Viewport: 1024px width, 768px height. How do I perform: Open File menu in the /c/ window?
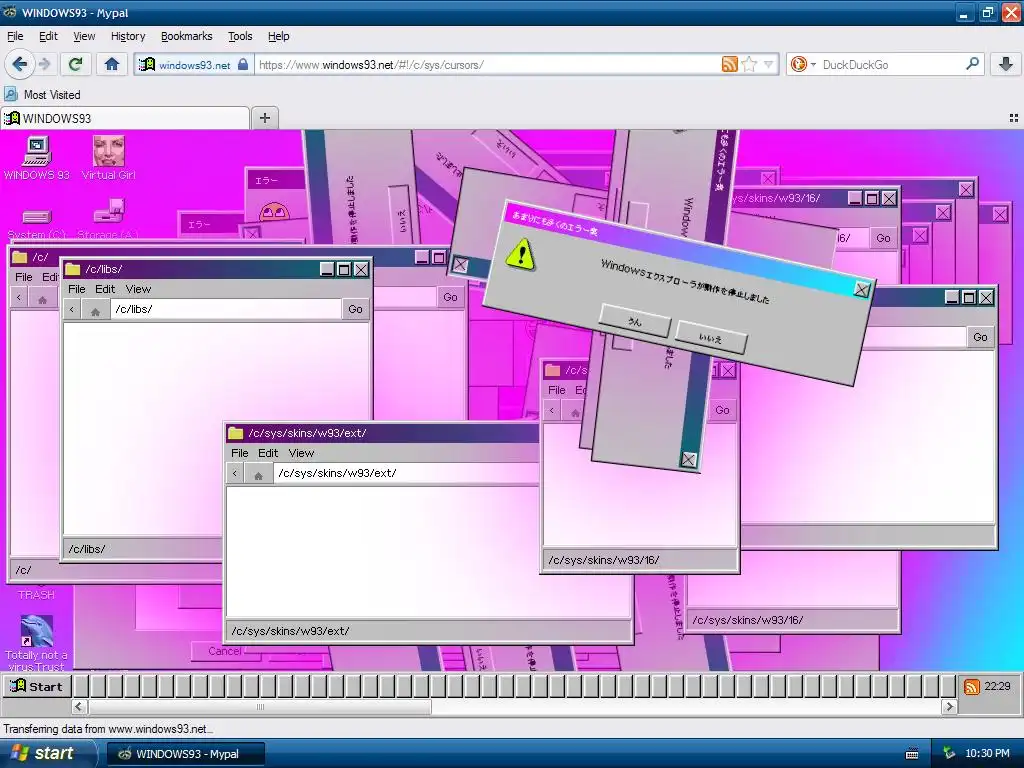click(x=24, y=277)
